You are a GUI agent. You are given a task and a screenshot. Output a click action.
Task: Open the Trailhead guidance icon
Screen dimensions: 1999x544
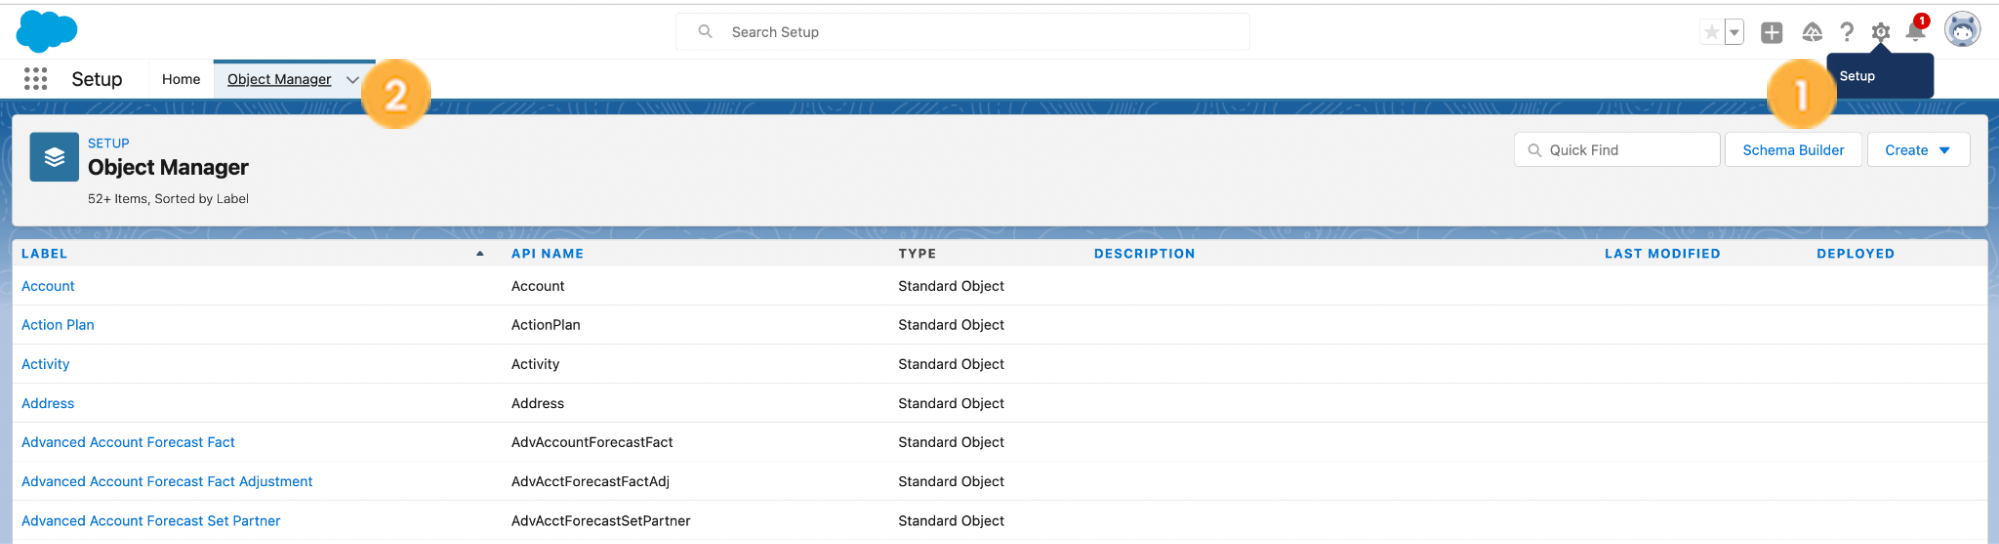(x=1812, y=33)
